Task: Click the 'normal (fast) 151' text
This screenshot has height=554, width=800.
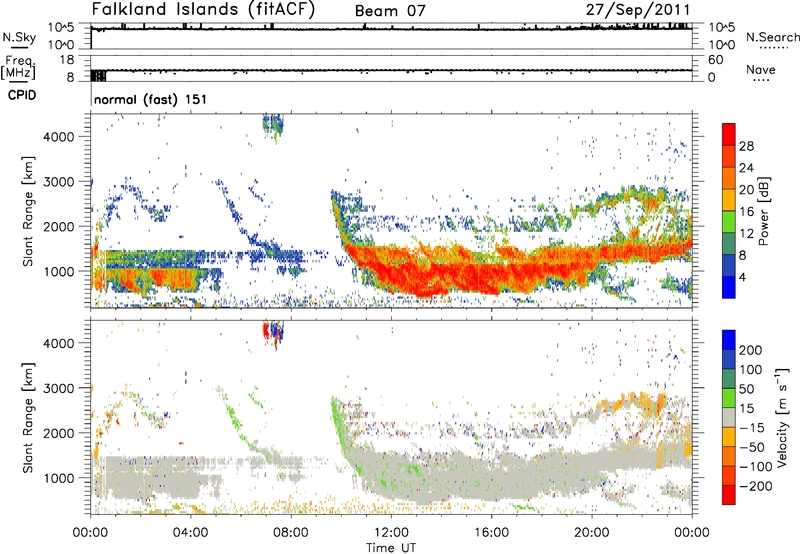Action: pos(151,99)
